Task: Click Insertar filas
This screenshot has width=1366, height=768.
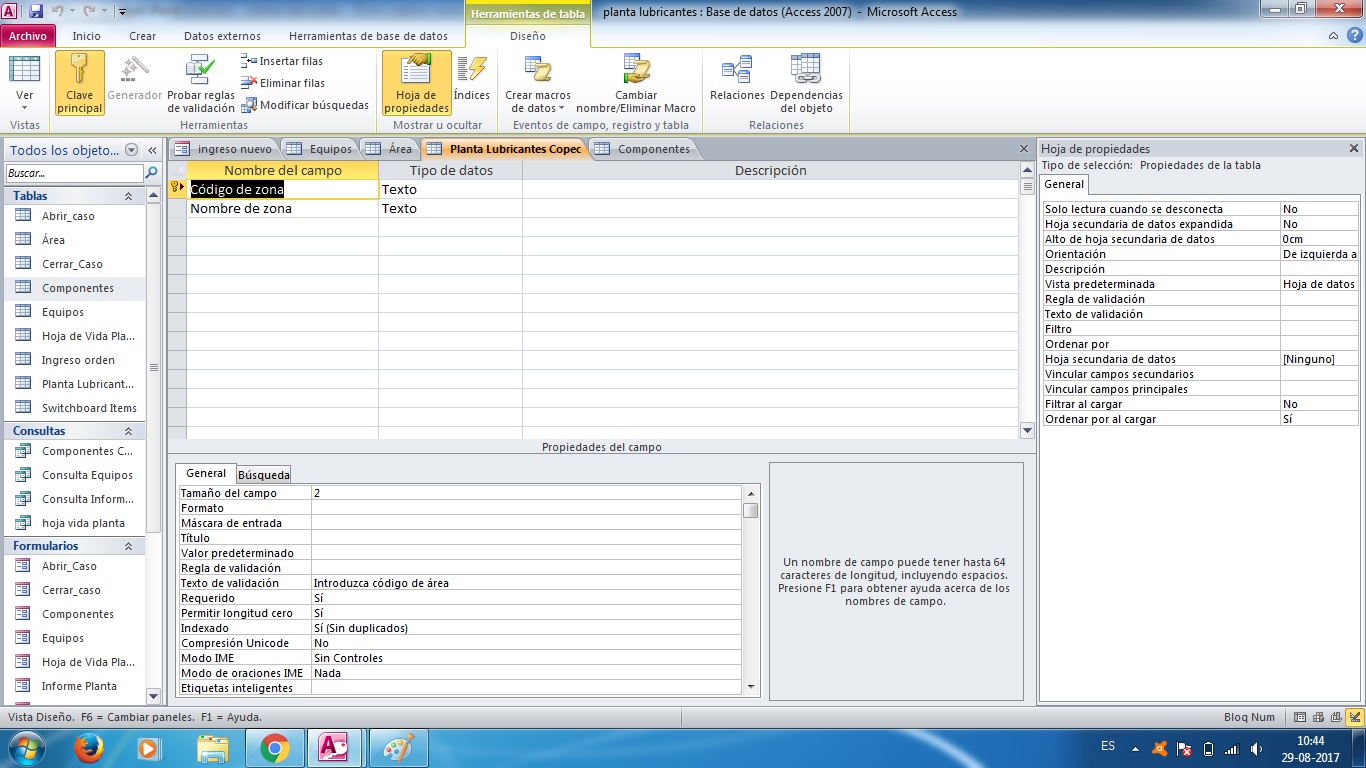Action: (283, 61)
